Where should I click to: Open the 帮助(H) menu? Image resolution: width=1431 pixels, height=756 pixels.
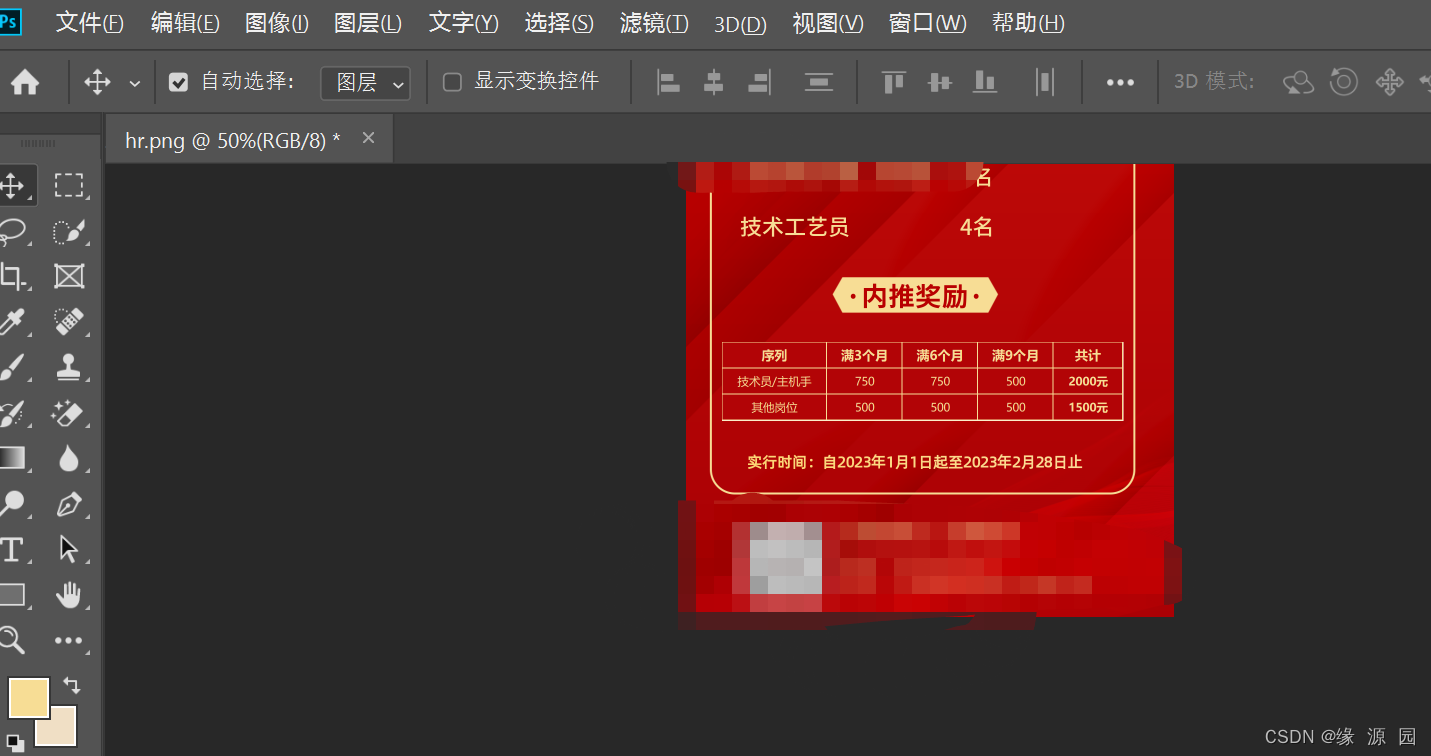(x=1028, y=23)
